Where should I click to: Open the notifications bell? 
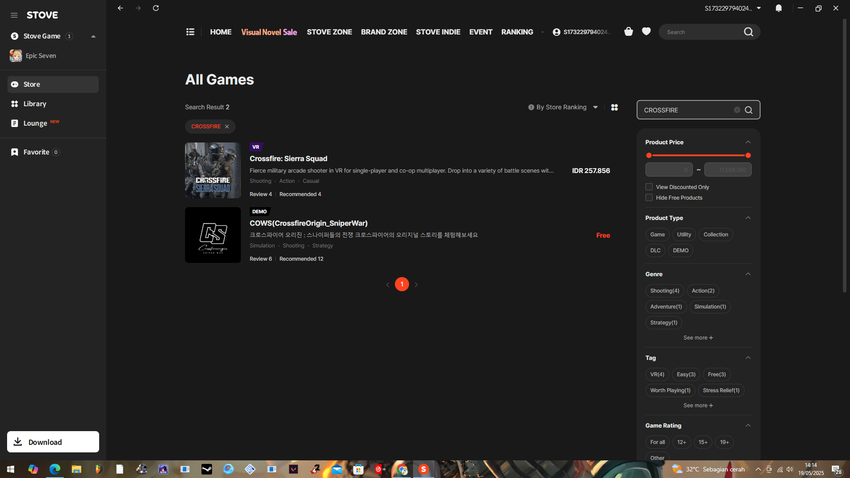click(778, 8)
